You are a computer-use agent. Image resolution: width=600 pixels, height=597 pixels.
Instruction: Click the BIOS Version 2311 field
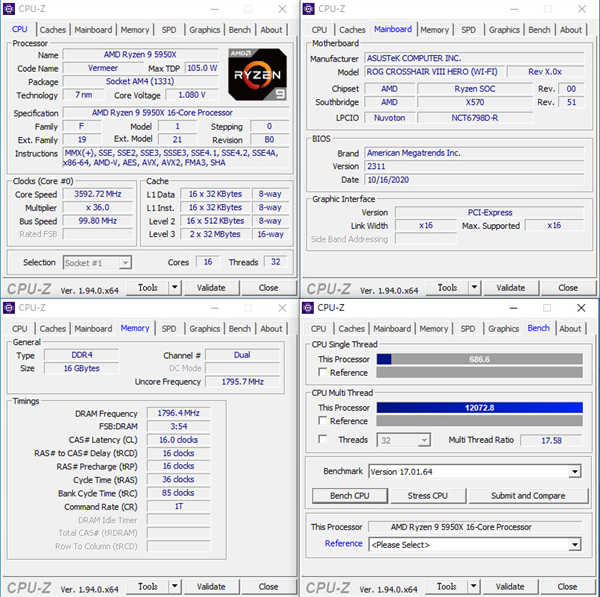(474, 166)
